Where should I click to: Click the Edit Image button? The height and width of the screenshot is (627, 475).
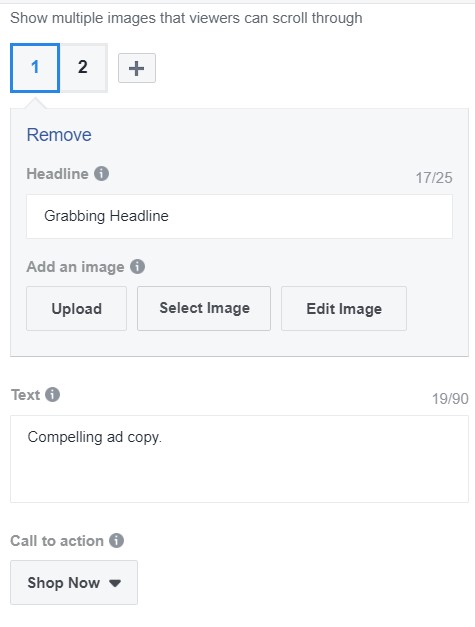[344, 308]
